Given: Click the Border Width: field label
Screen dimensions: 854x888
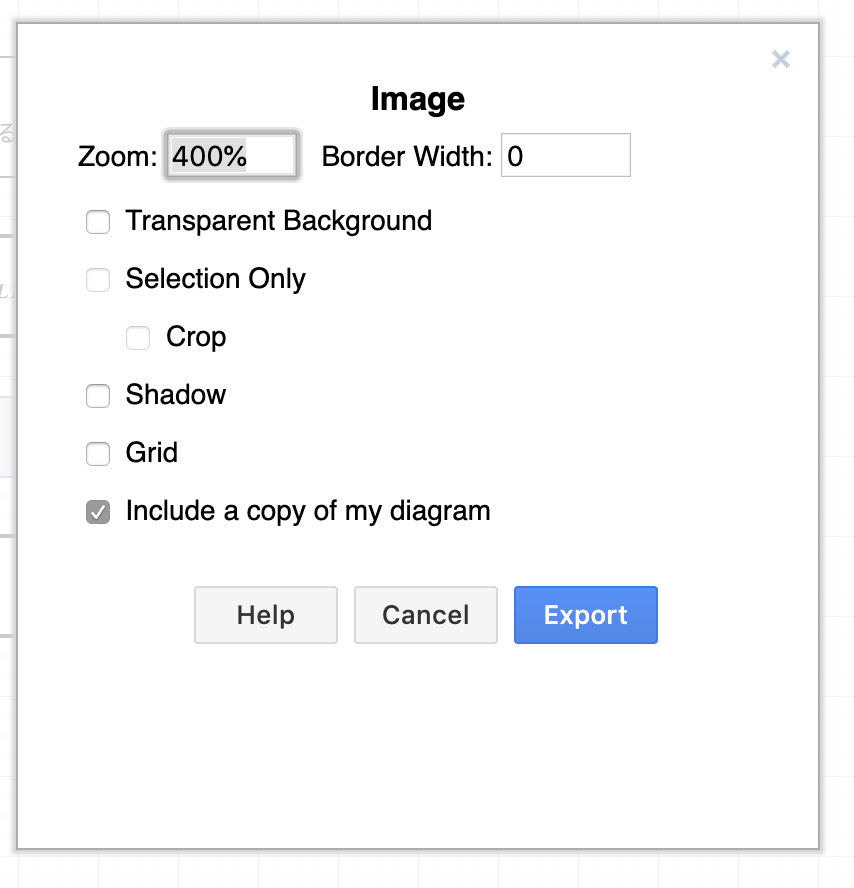Looking at the screenshot, I should [407, 156].
